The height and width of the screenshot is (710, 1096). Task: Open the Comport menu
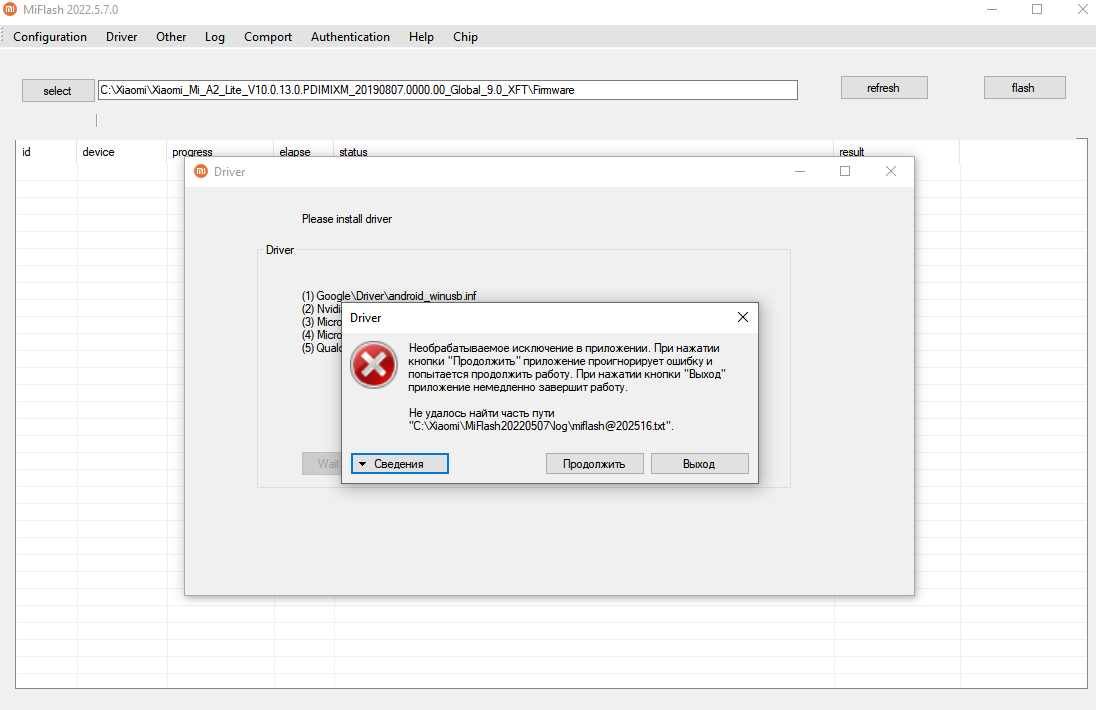[268, 37]
